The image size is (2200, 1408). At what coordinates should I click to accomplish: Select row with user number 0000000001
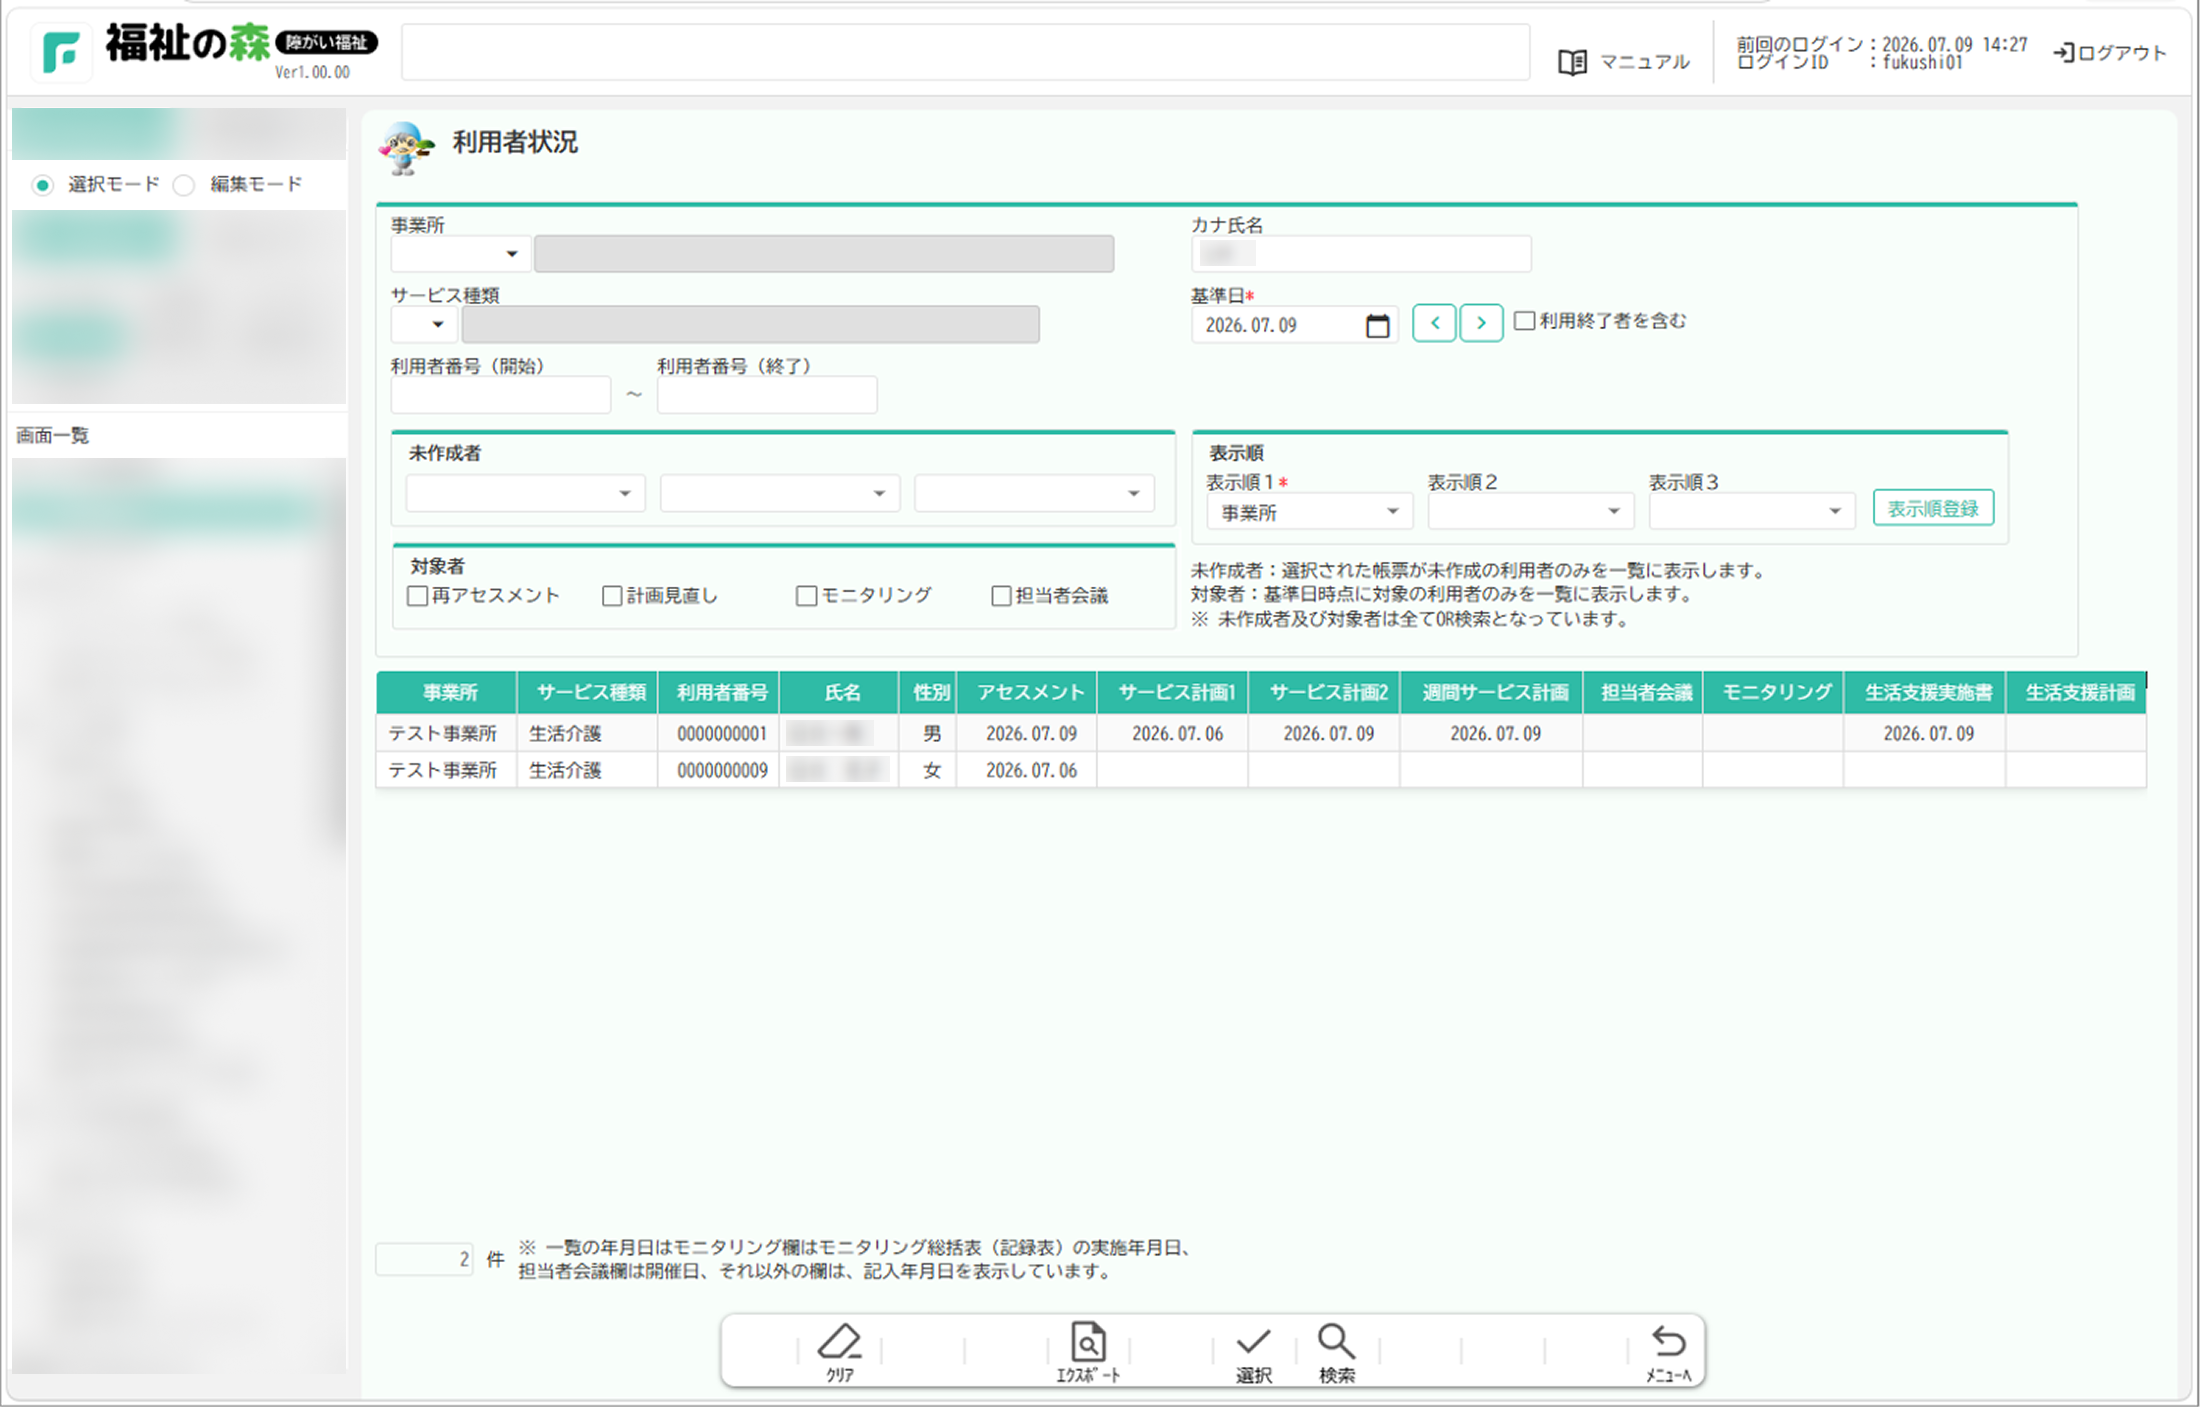click(1261, 733)
